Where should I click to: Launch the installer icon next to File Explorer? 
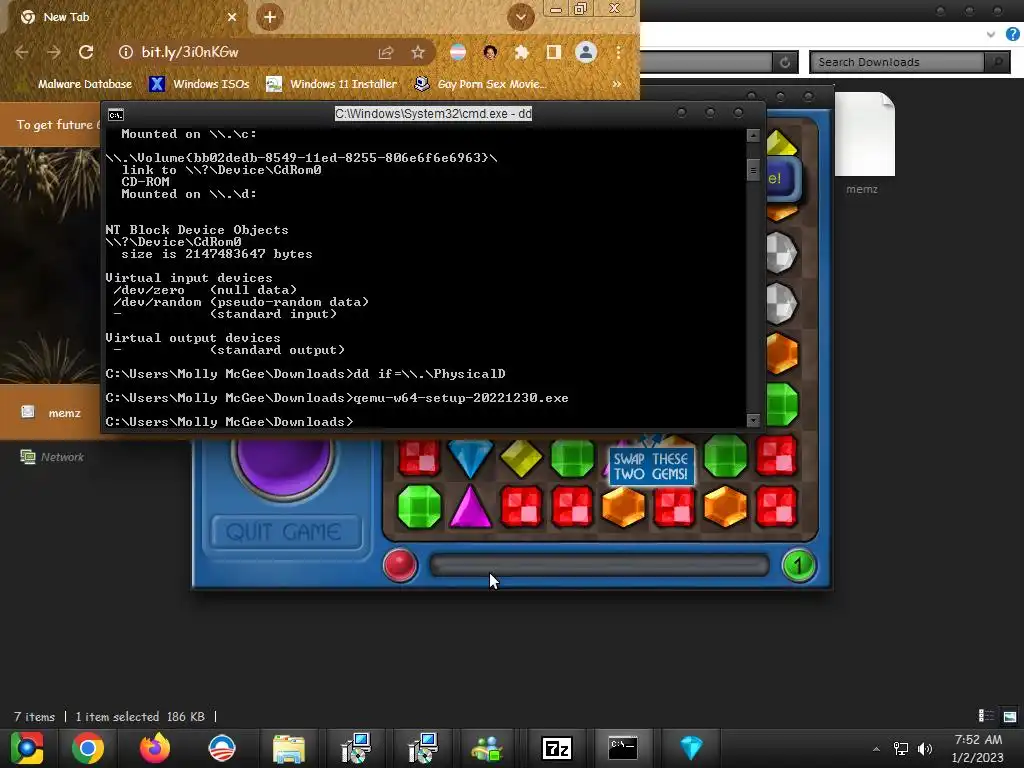click(x=356, y=748)
